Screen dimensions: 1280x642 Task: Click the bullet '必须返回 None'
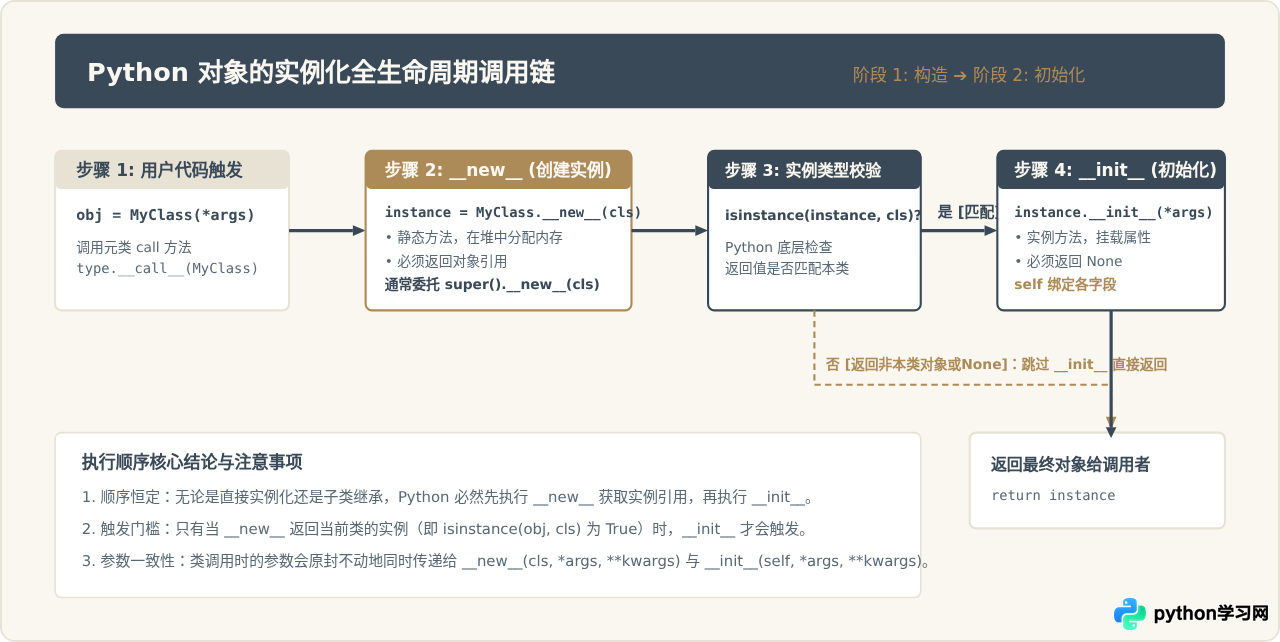click(x=1068, y=261)
